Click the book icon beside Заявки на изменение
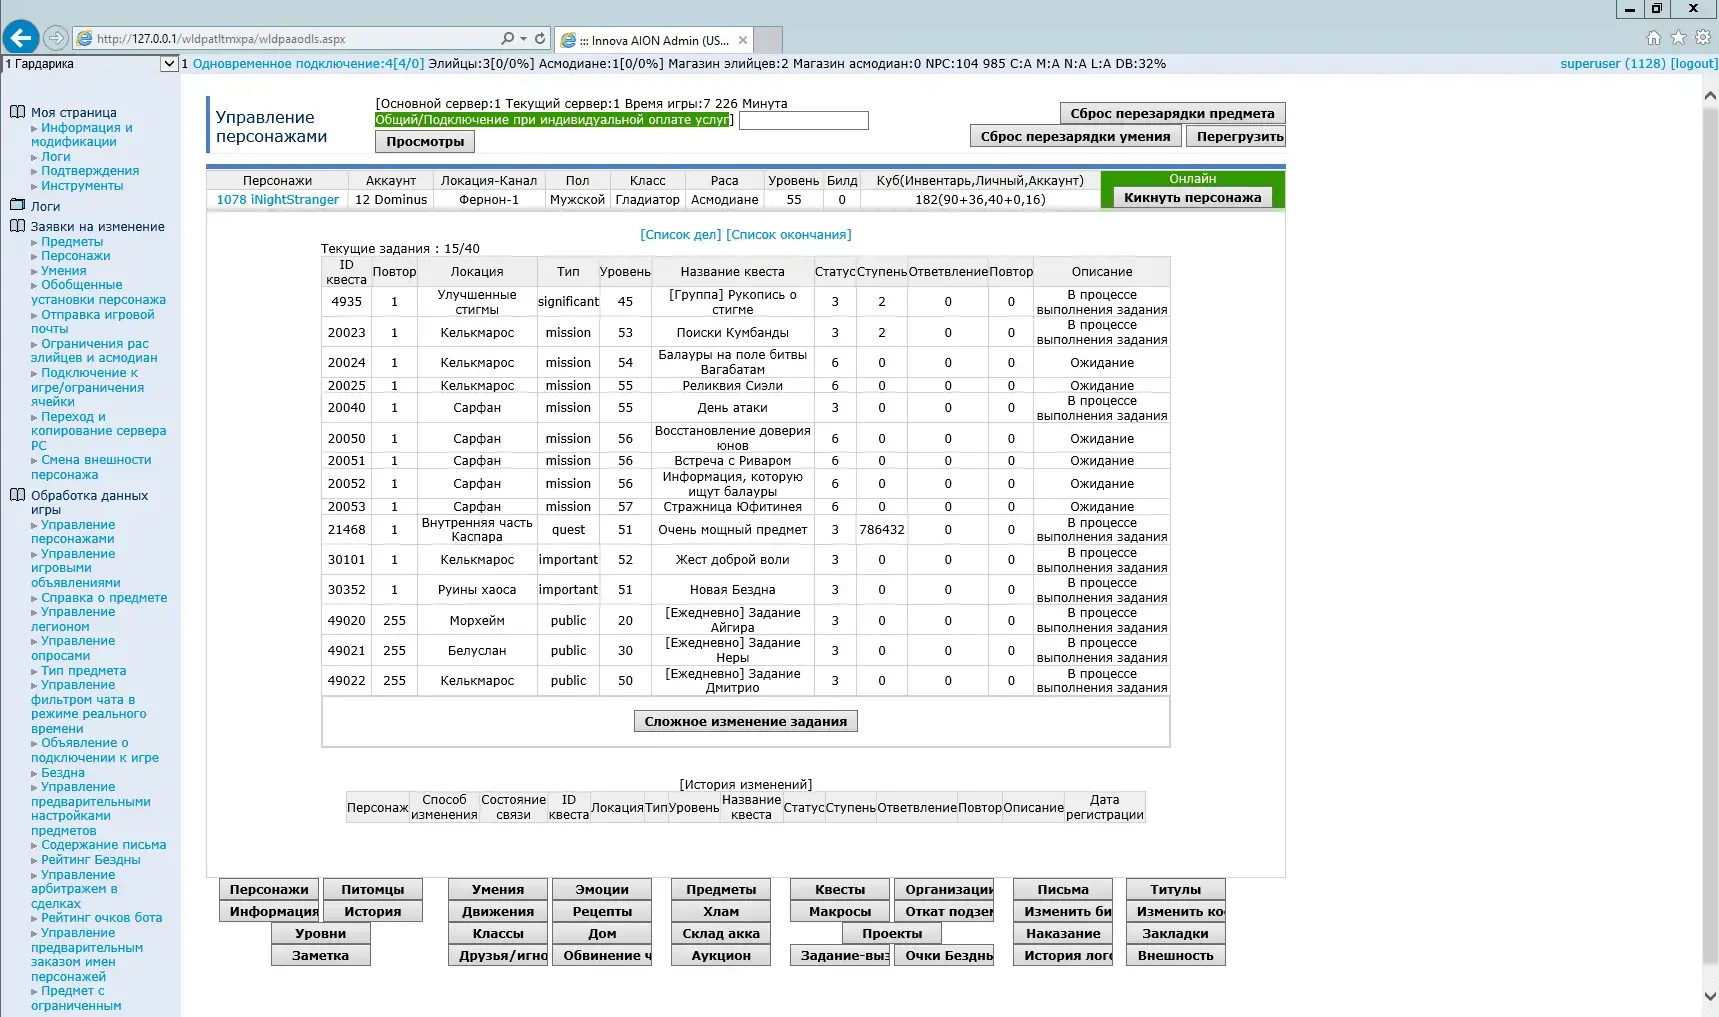Viewport: 1719px width, 1017px height. 17,226
